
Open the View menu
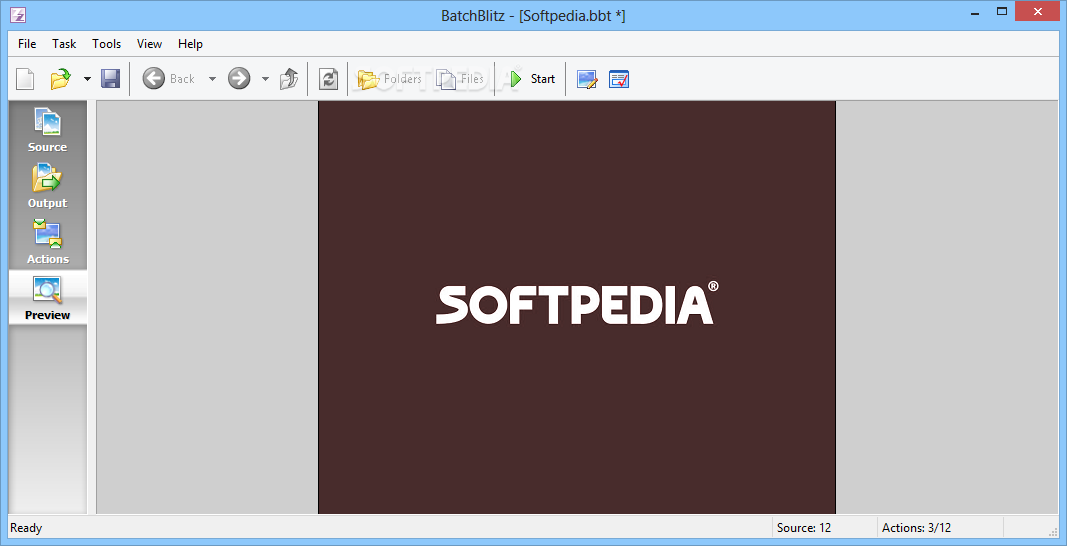(x=149, y=44)
